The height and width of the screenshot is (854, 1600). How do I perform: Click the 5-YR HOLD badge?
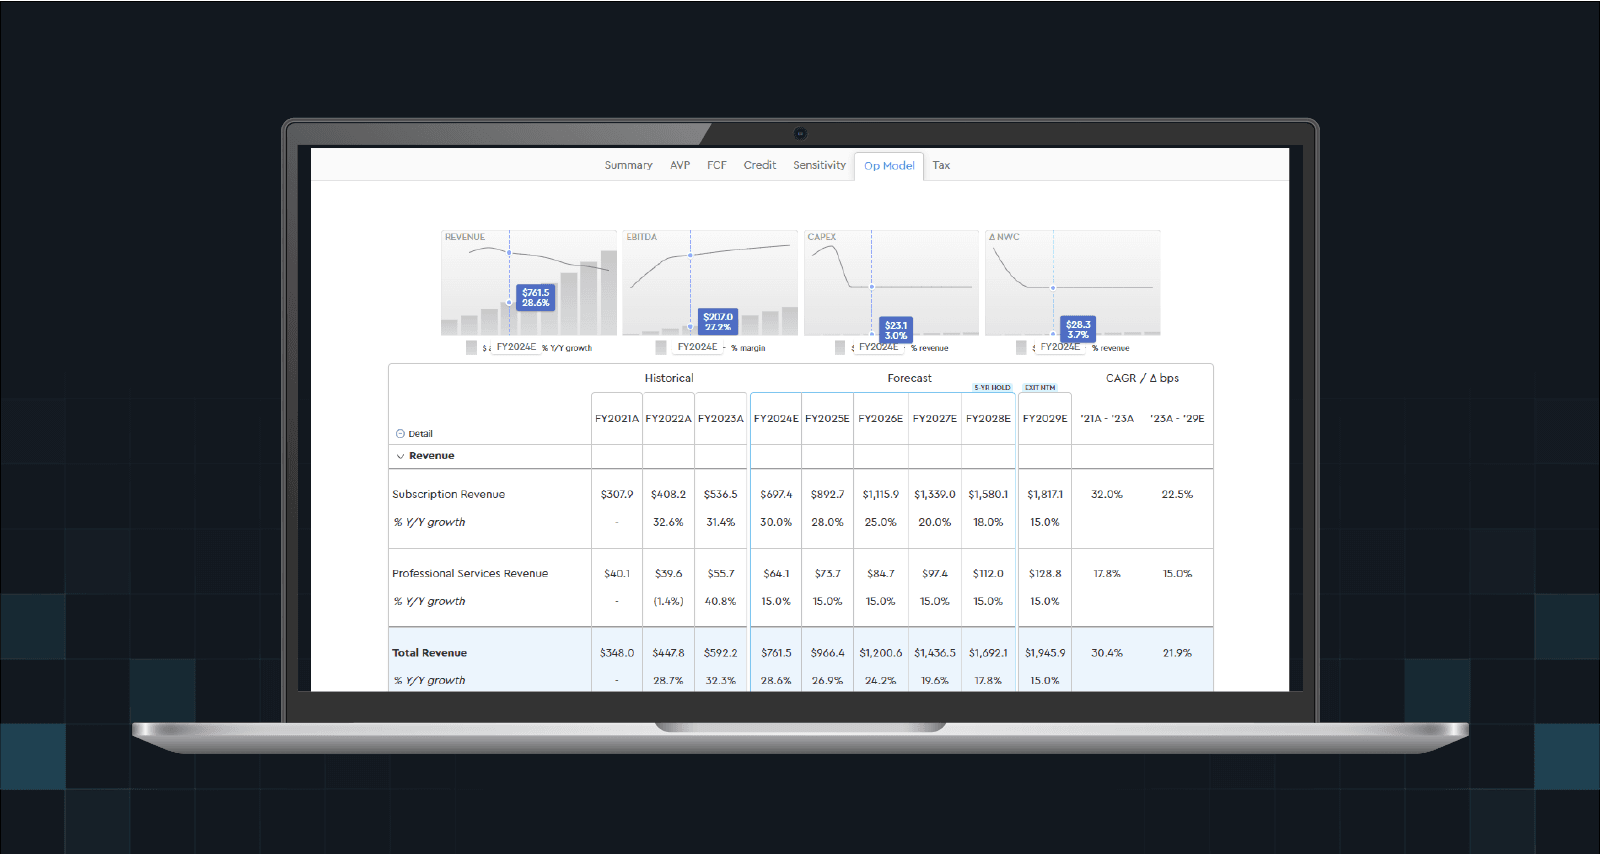[x=992, y=388]
